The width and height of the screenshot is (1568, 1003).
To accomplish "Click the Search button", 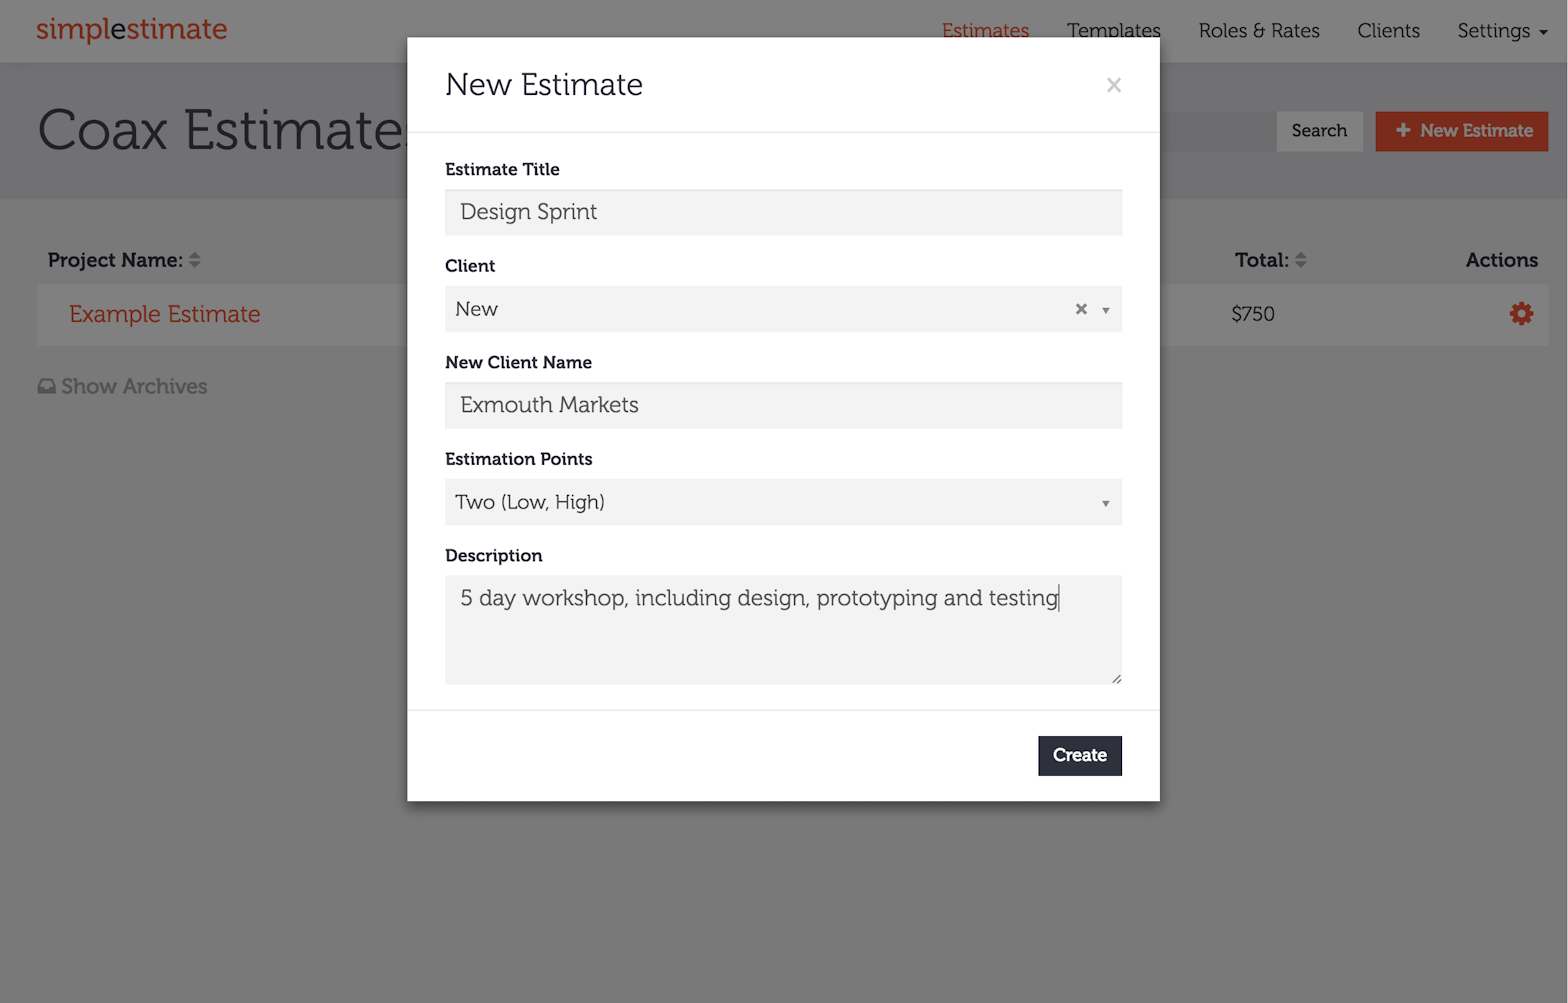I will coord(1318,131).
